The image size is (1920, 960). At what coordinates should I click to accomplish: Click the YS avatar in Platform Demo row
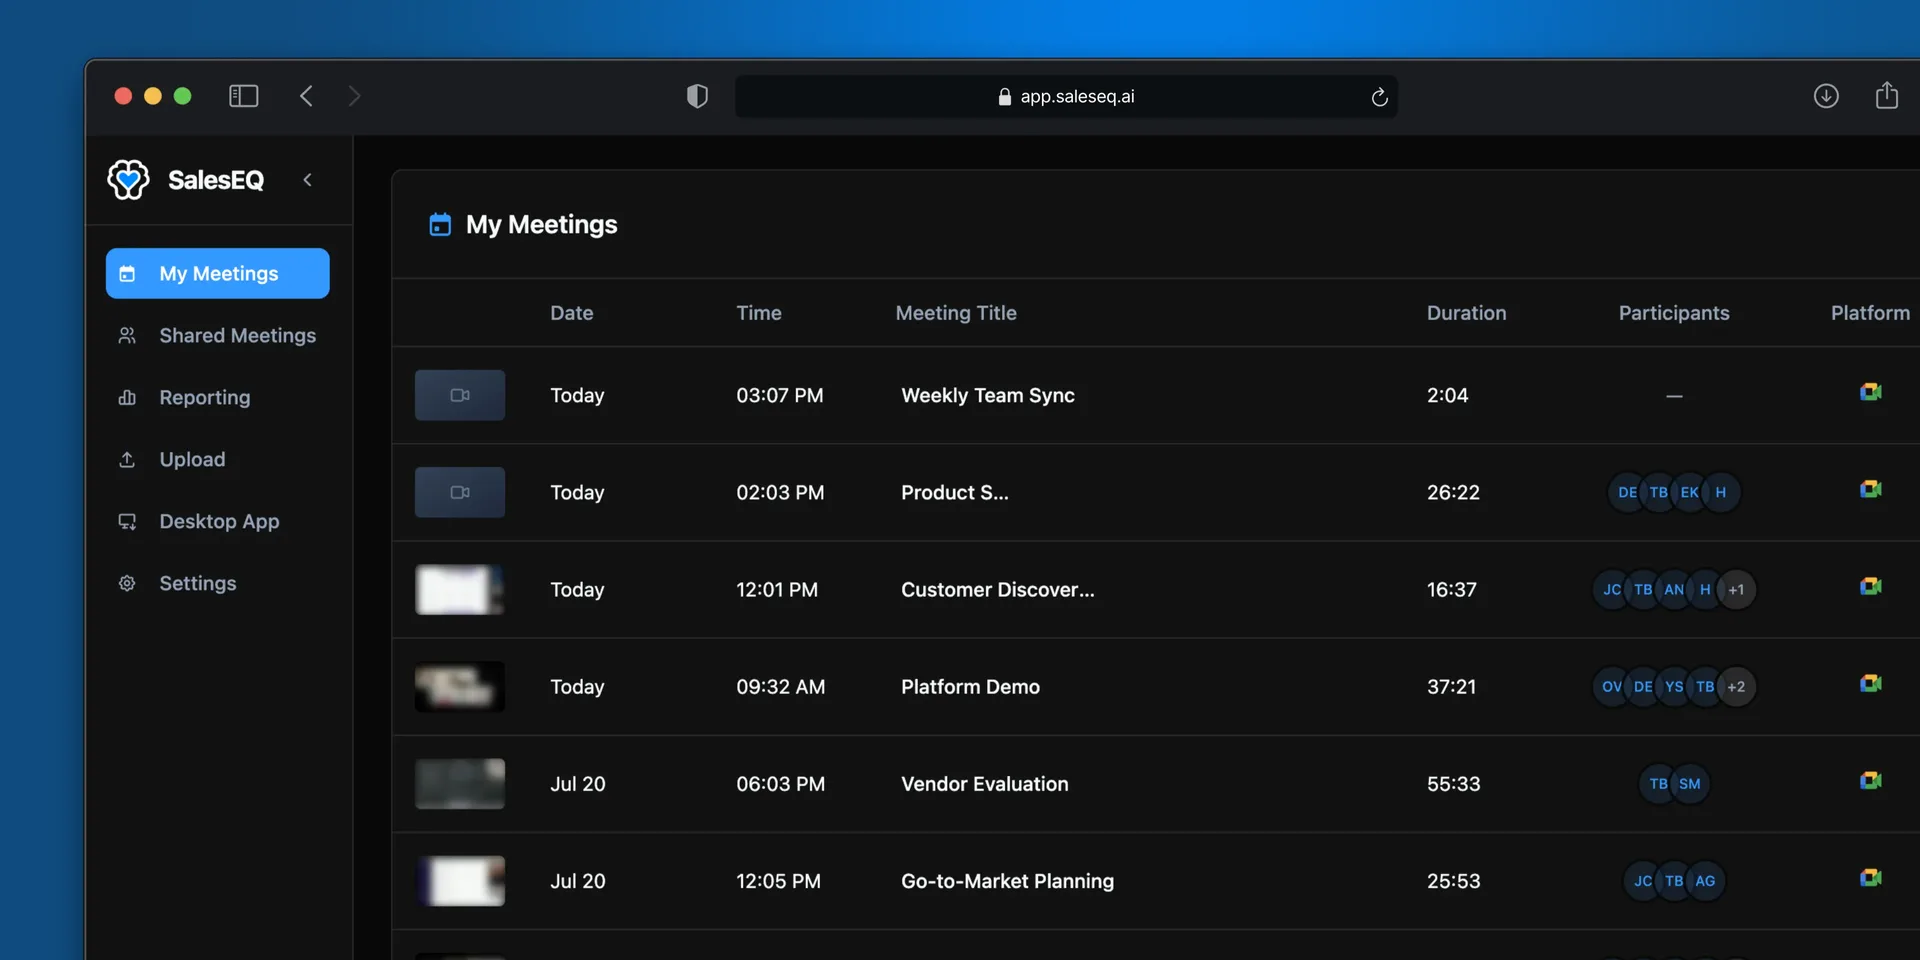pos(1674,686)
